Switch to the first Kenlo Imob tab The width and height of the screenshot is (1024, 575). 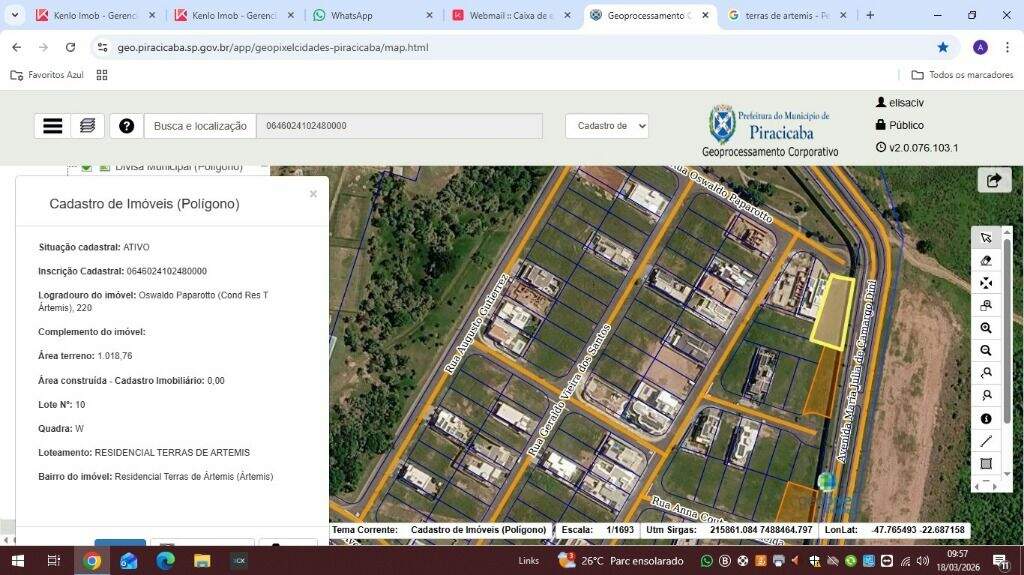pos(95,15)
